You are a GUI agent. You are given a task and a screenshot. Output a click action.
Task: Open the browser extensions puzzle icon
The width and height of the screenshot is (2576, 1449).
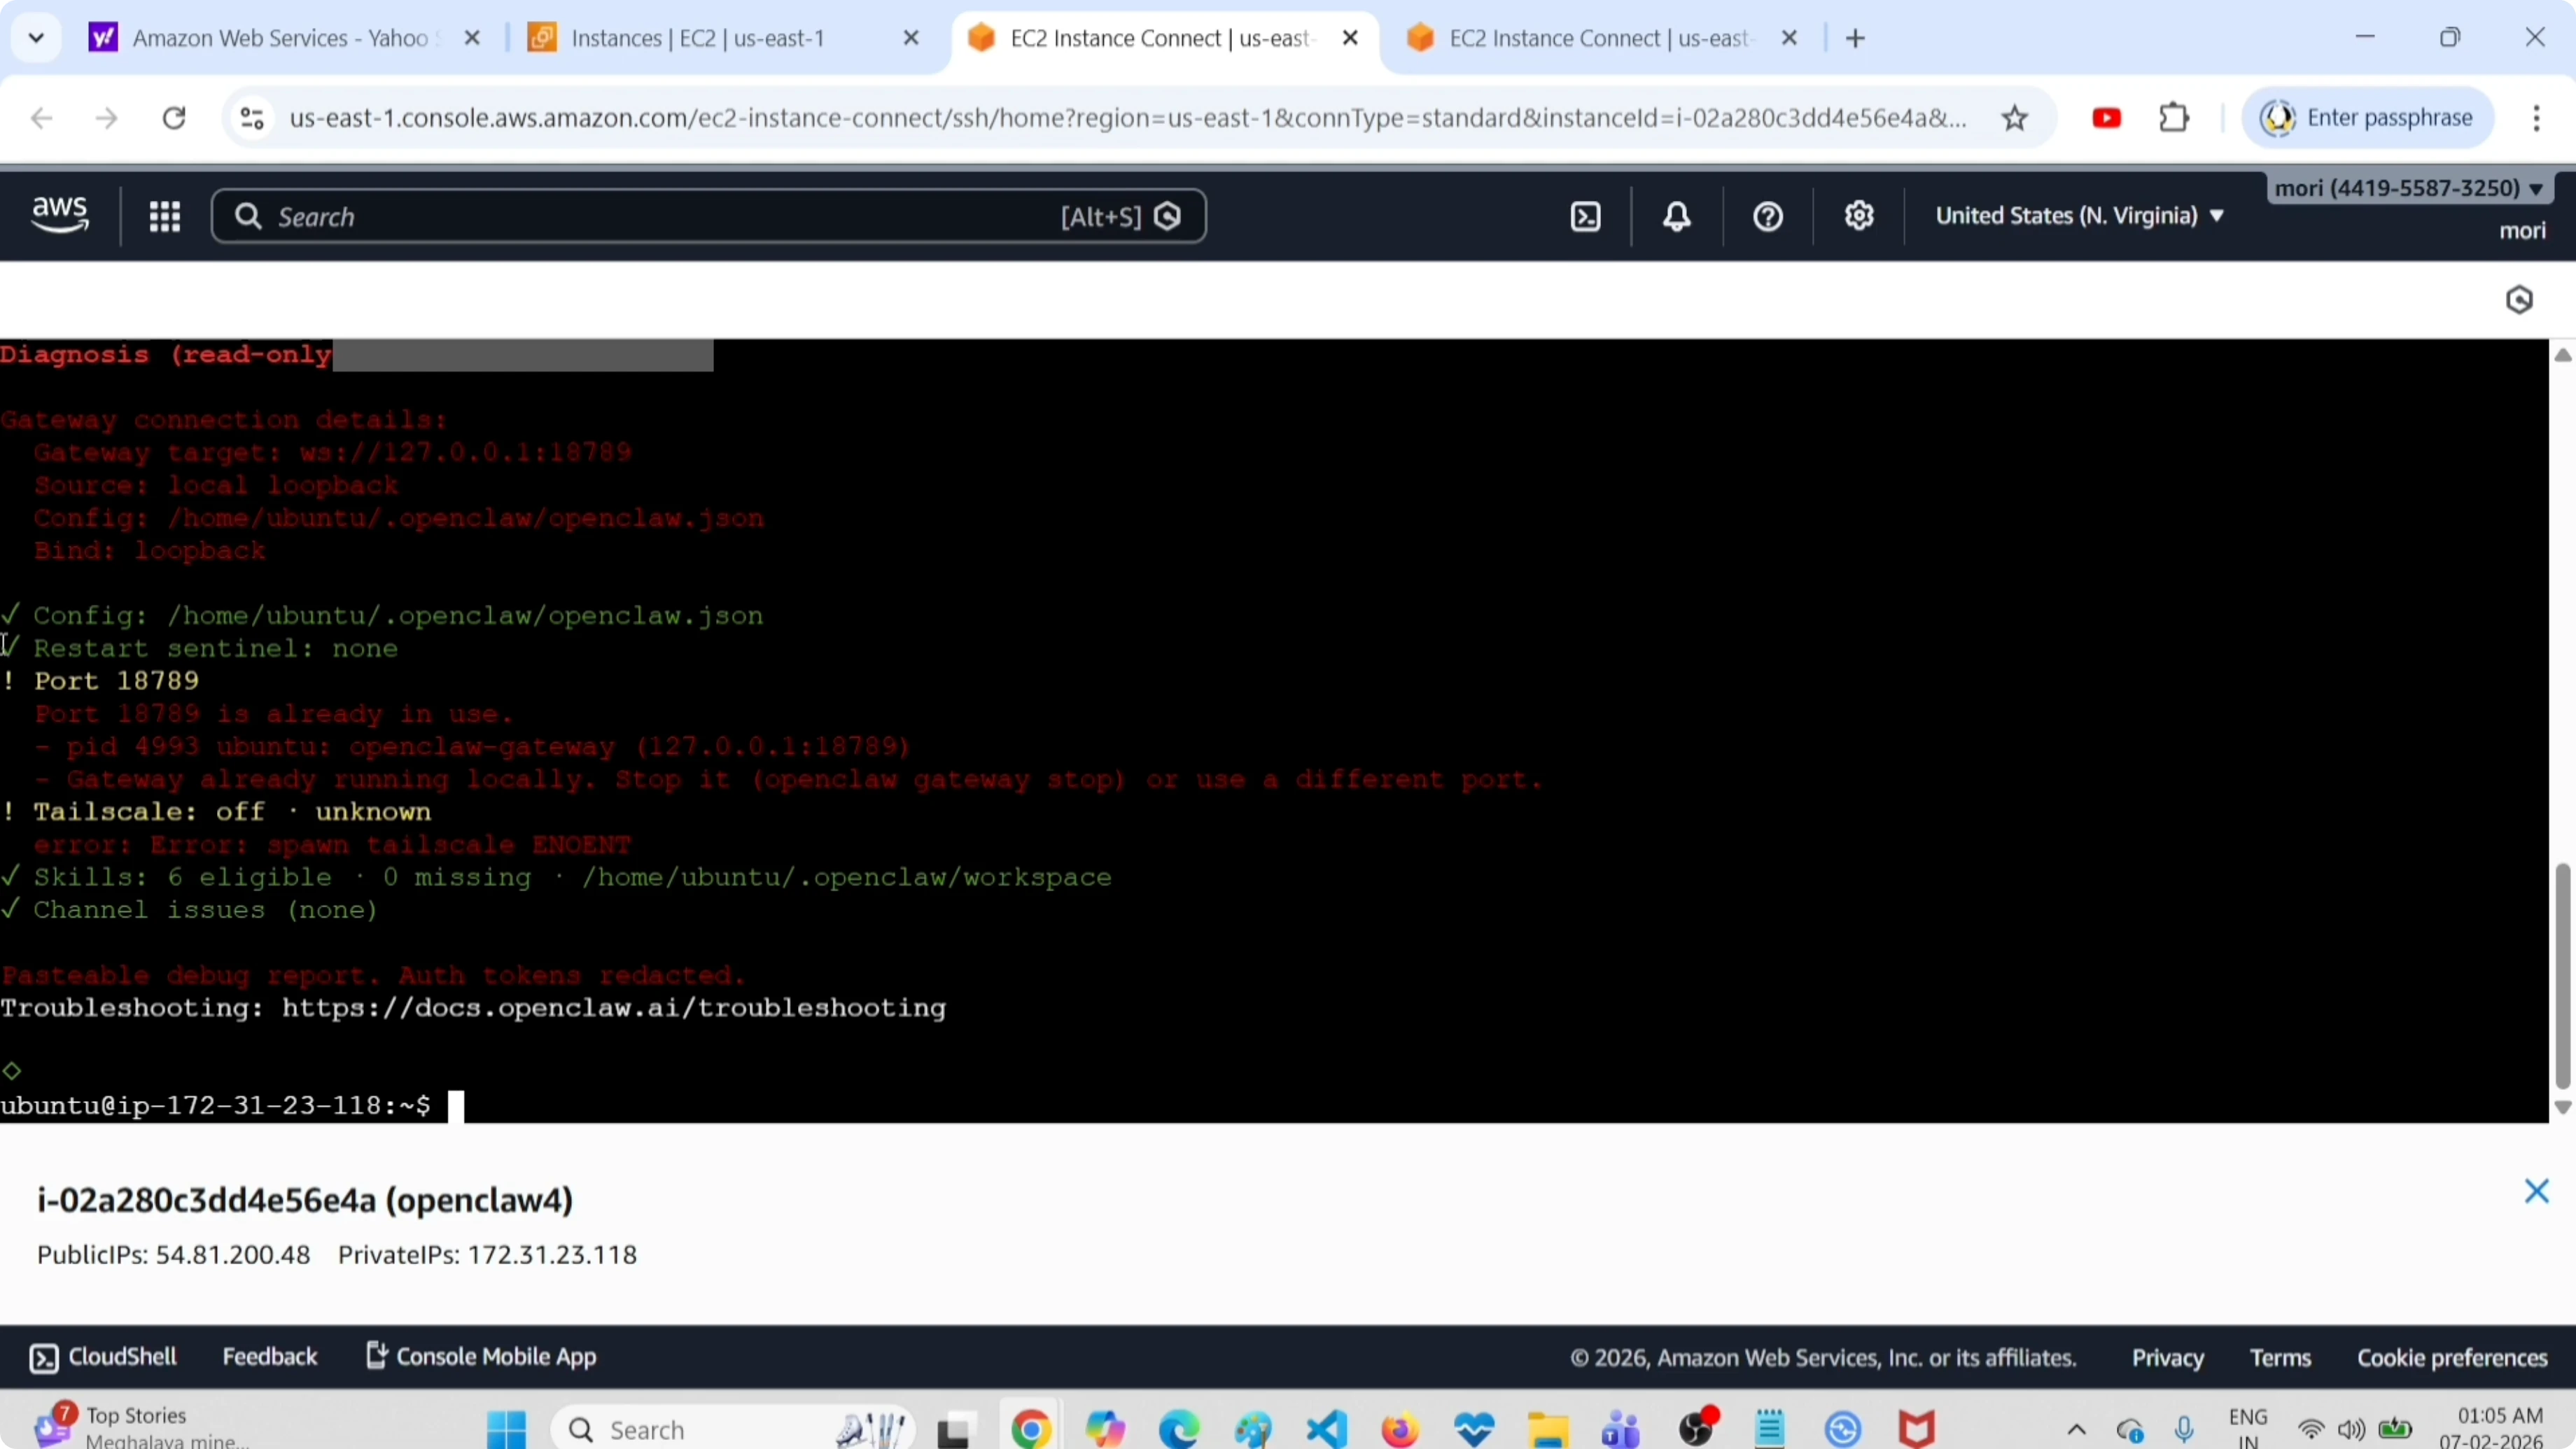(2174, 117)
